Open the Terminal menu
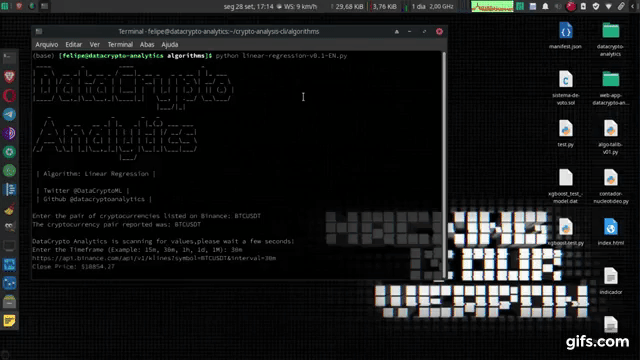The height and width of the screenshot is (360, 640). coord(120,44)
